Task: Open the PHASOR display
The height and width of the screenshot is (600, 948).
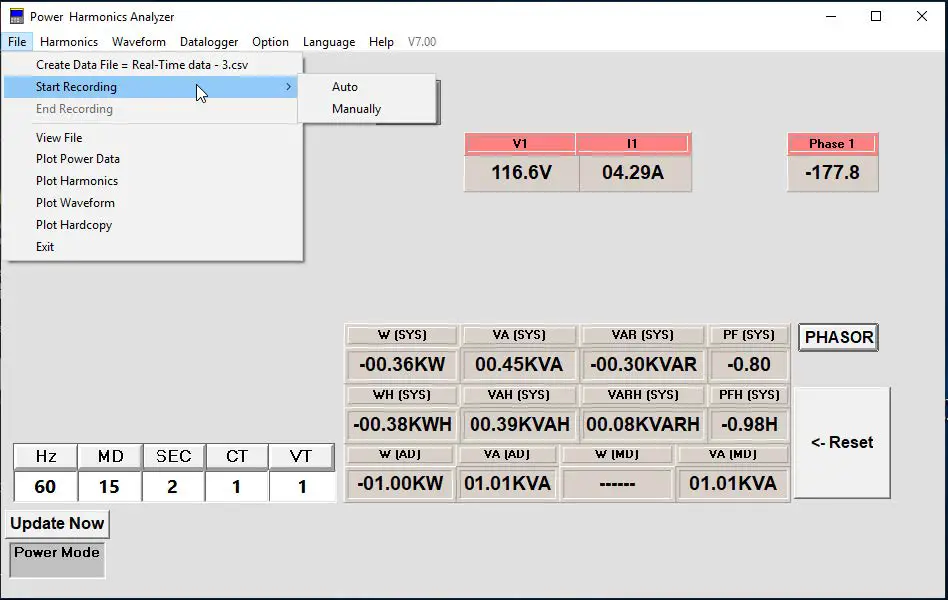Action: [x=837, y=337]
